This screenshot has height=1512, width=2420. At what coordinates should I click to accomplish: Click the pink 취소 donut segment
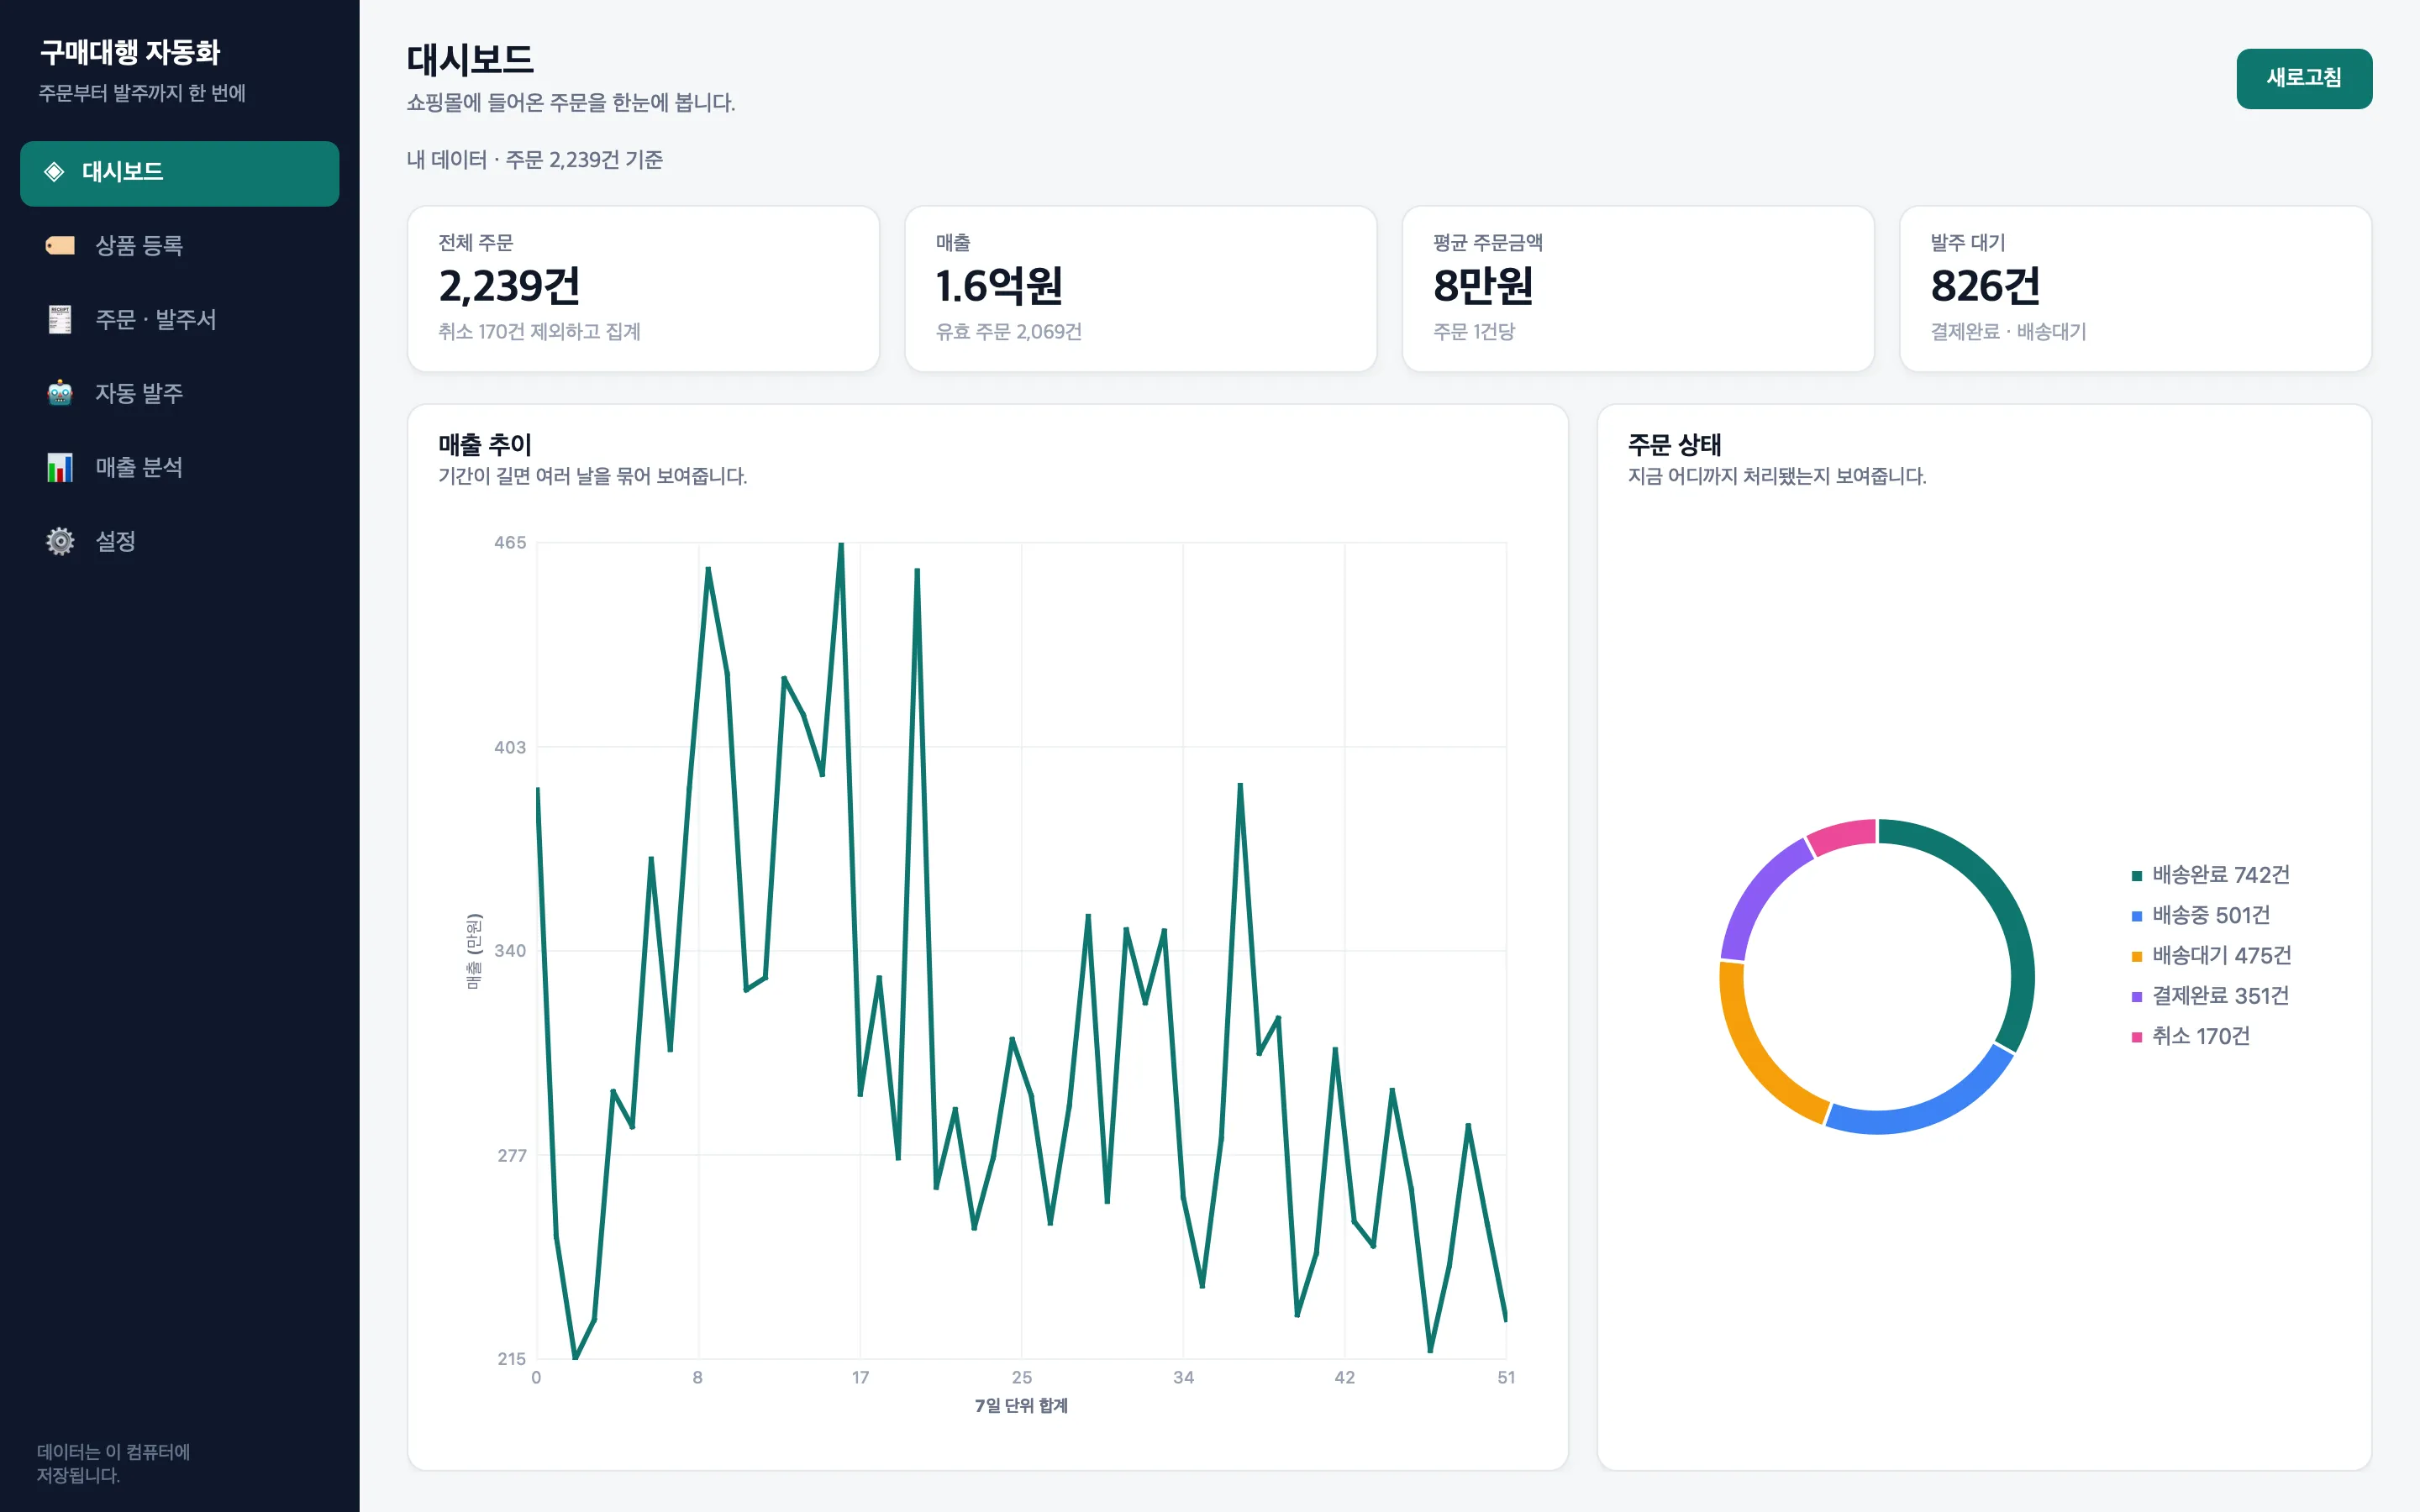pos(1842,834)
